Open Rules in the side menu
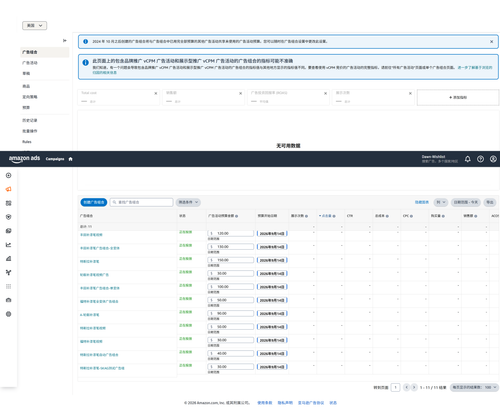The image size is (500, 411). (x=27, y=142)
